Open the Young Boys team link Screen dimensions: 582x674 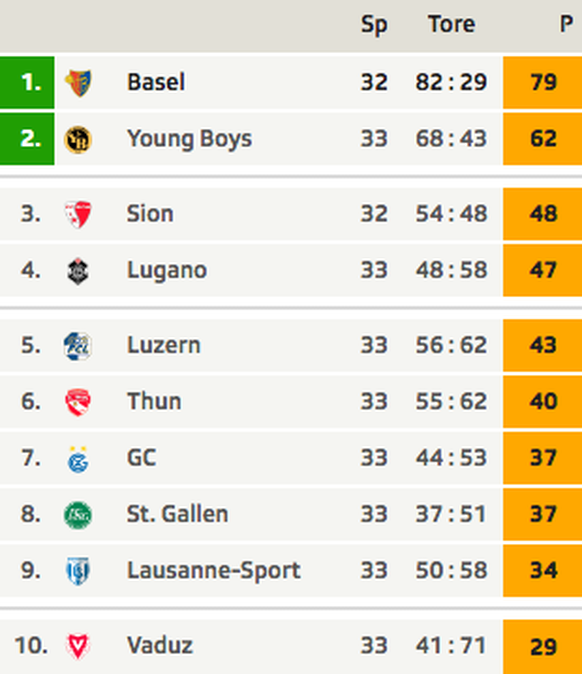[x=189, y=139]
